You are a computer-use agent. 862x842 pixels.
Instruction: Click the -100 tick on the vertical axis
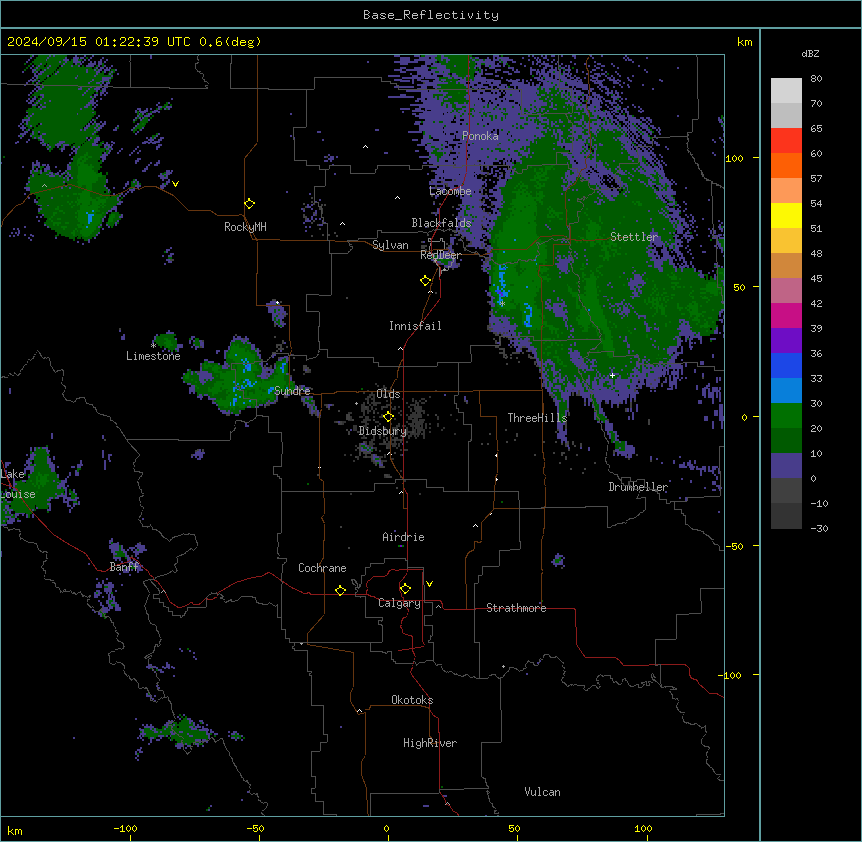(x=730, y=675)
